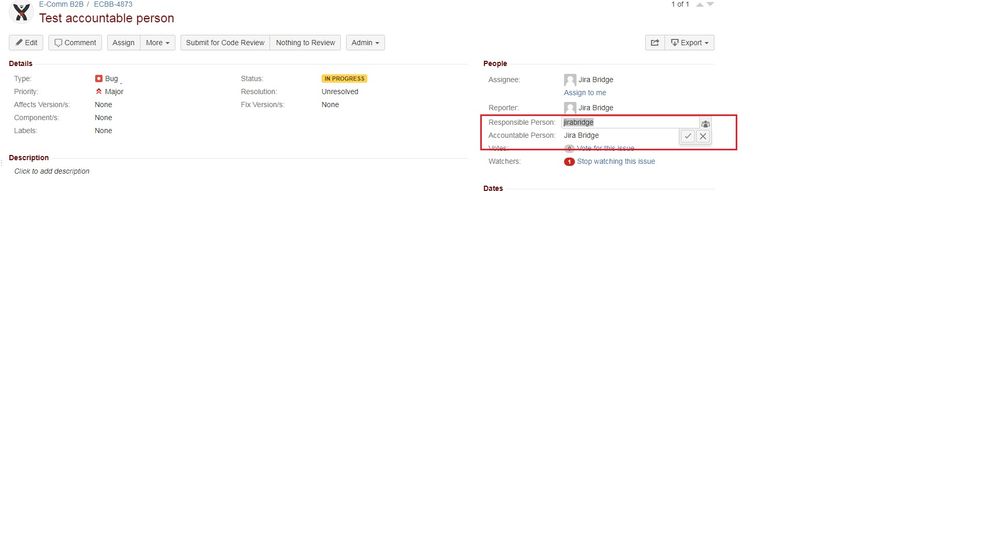Click the Unresolved resolution value

click(340, 92)
